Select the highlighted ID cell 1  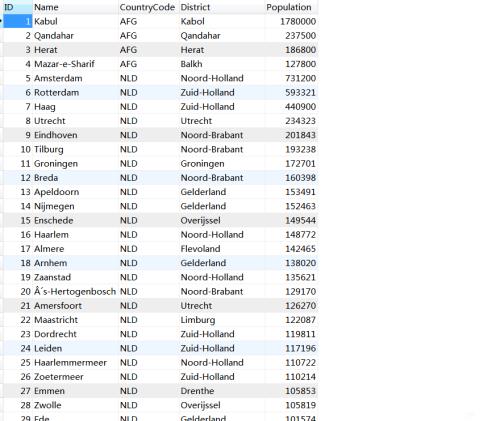coord(18,21)
